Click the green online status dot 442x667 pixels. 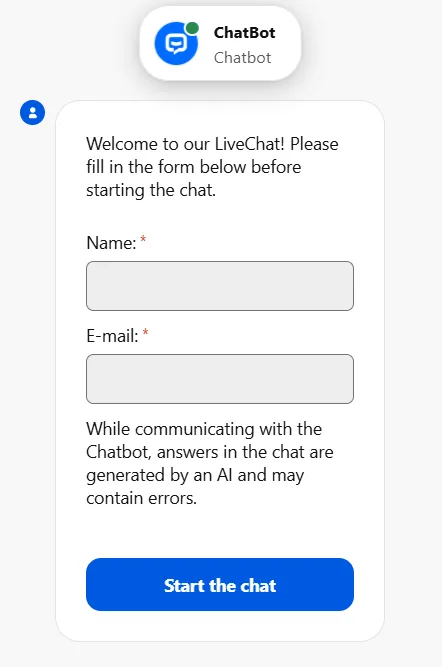click(192, 28)
